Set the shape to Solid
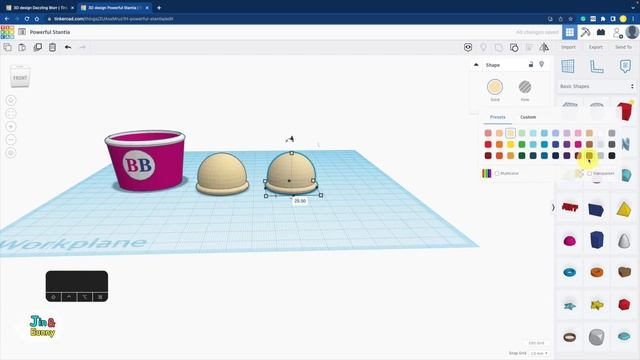640x360 pixels. click(x=495, y=87)
